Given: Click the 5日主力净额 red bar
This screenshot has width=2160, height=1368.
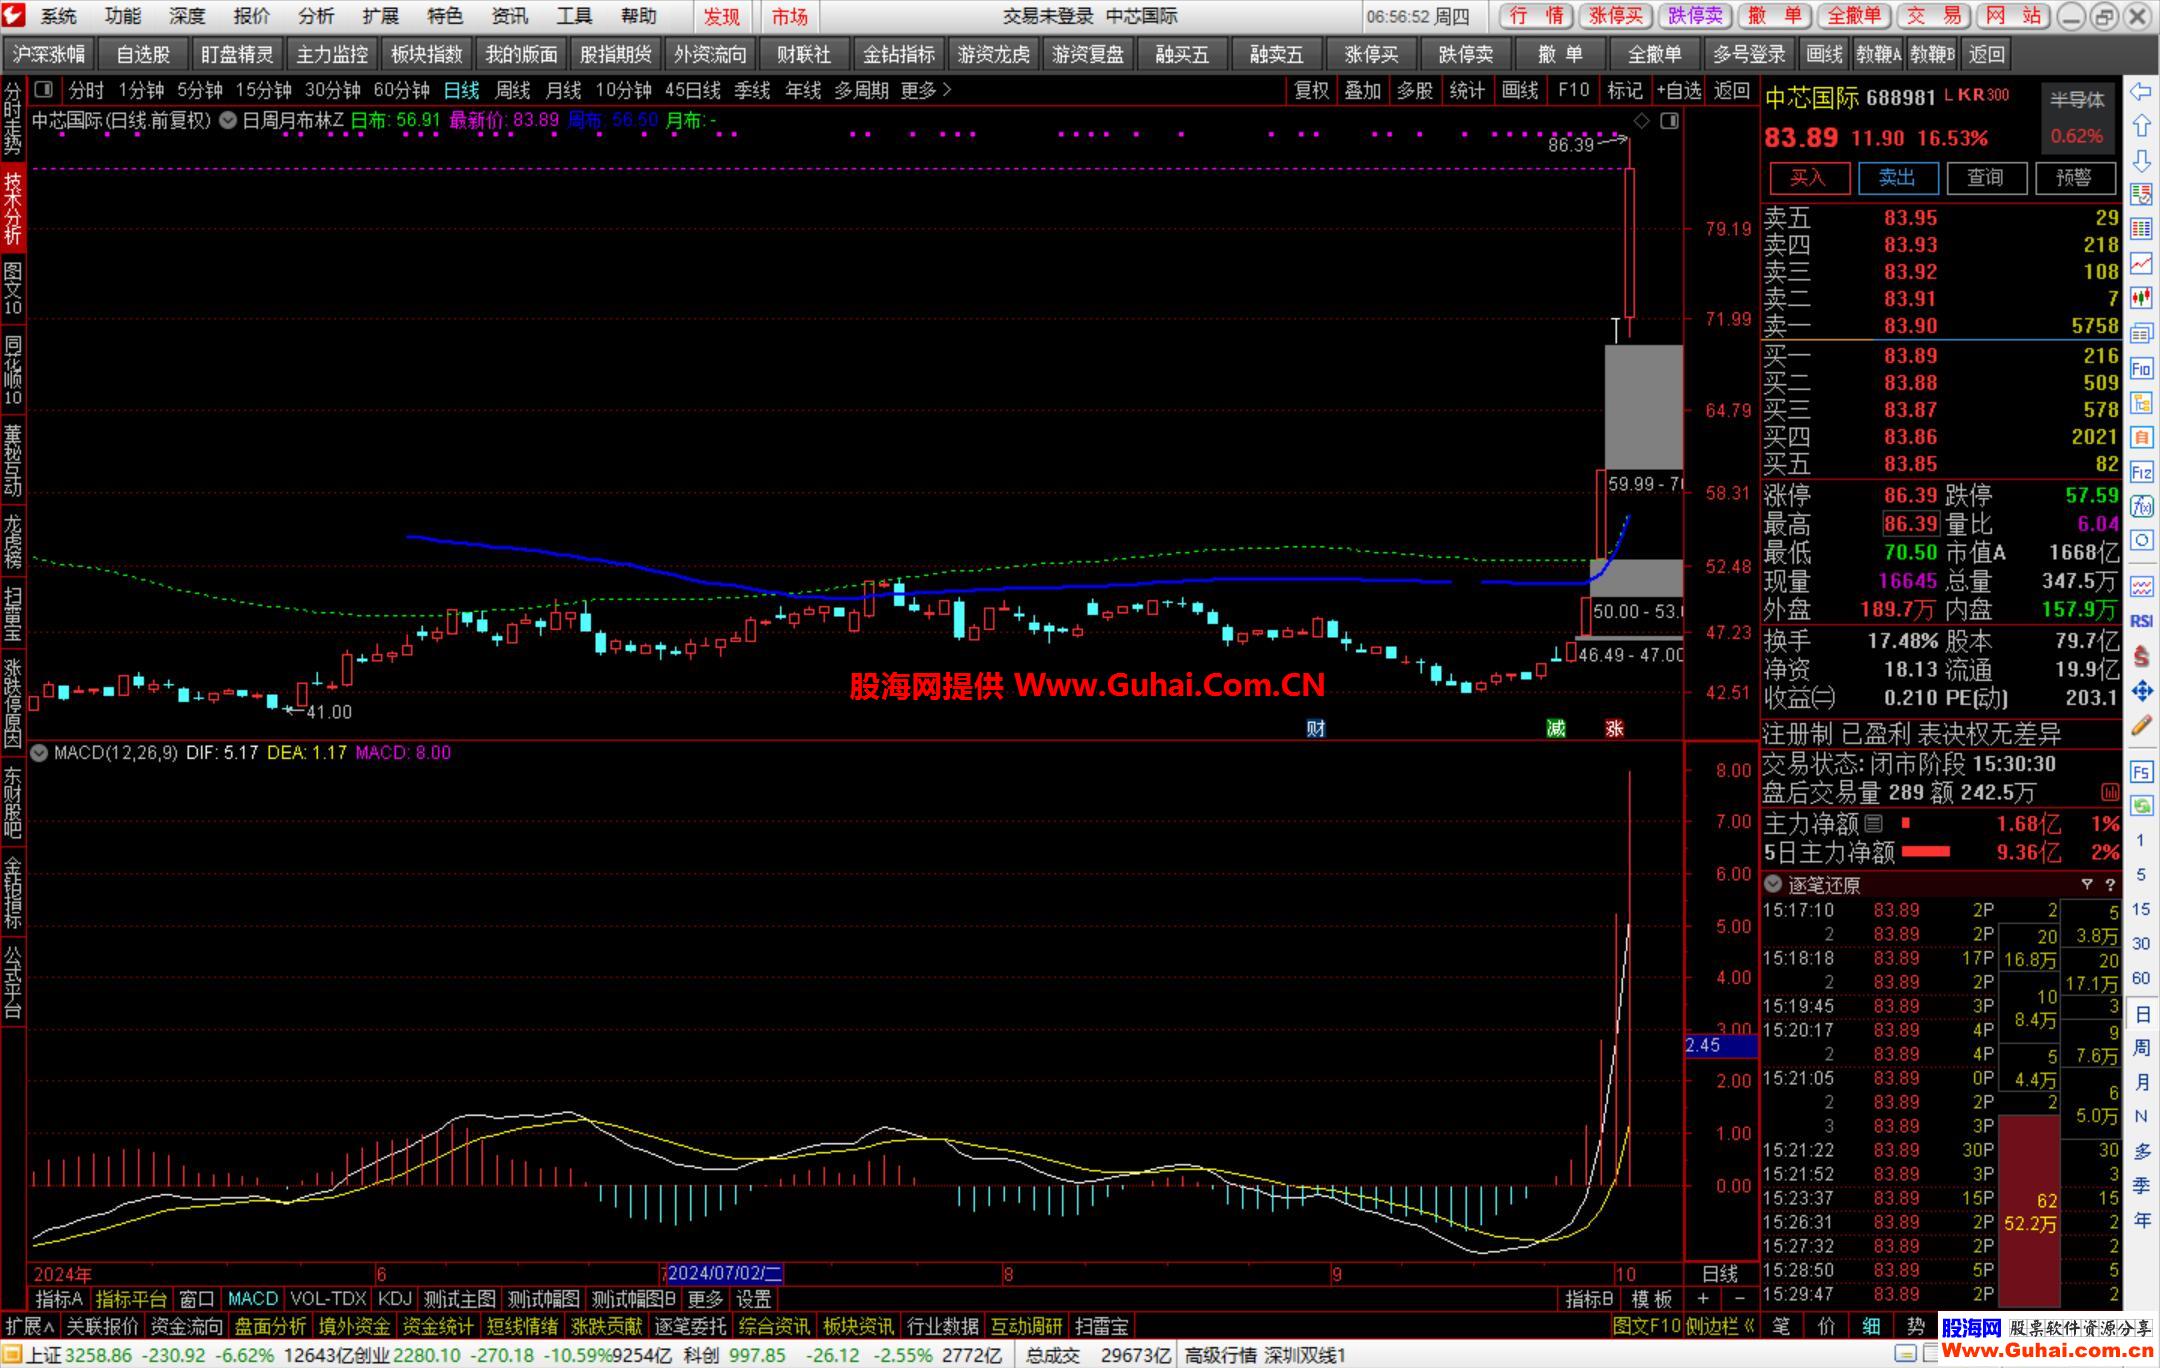Looking at the screenshot, I should tap(1926, 852).
